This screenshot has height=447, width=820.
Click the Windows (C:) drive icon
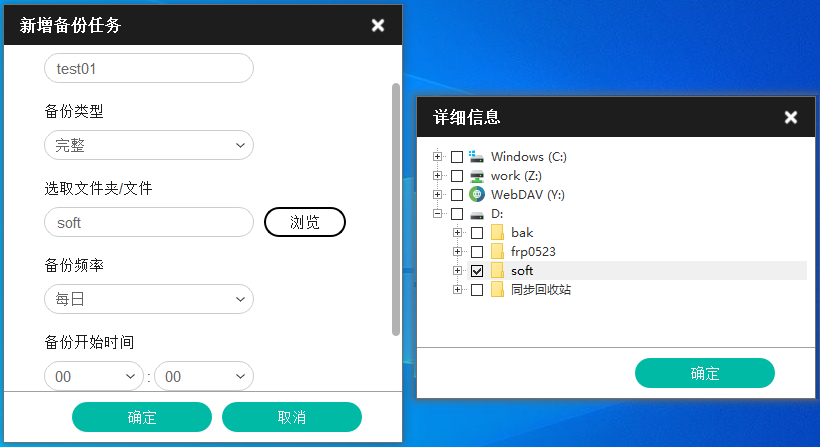[476, 156]
